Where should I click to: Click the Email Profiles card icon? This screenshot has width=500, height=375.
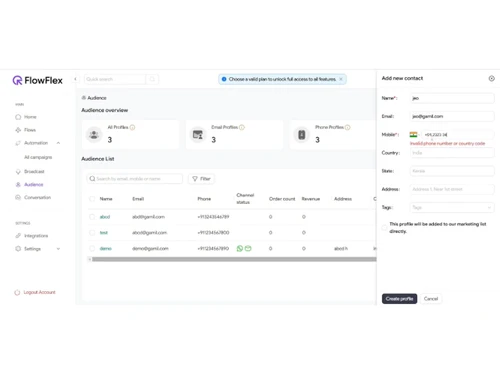tap(198, 134)
